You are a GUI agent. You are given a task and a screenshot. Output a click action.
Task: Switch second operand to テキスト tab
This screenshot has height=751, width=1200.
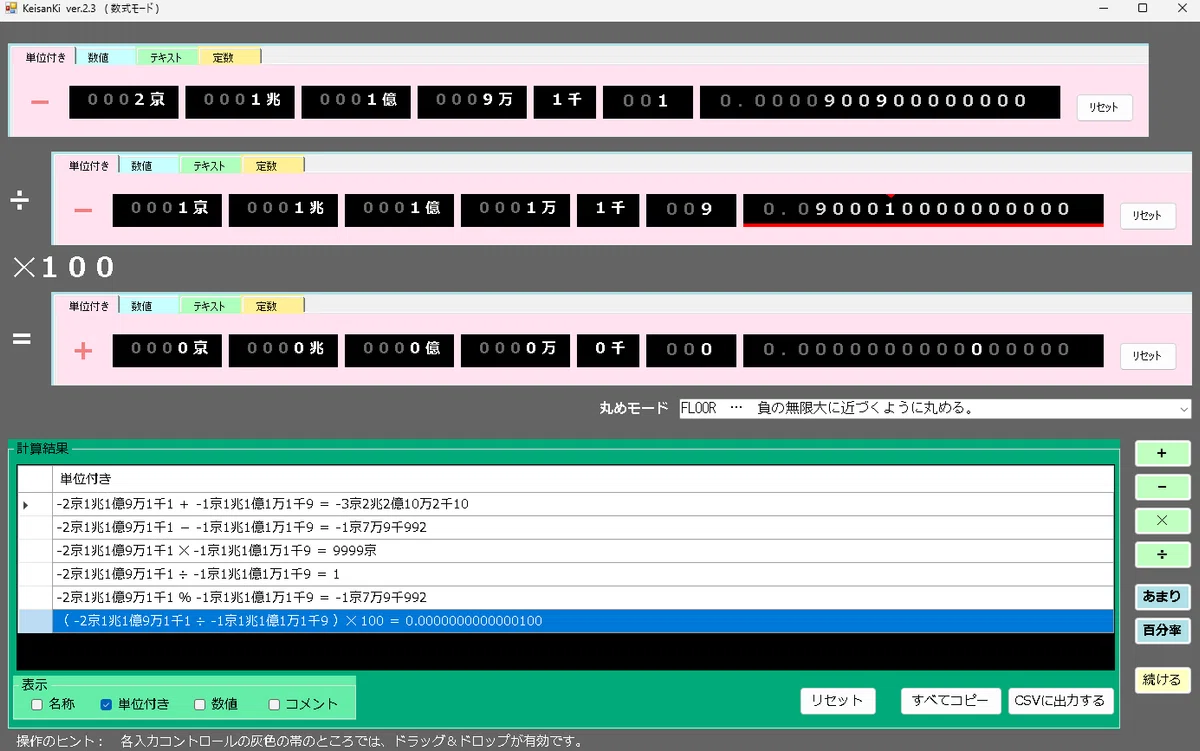click(209, 165)
